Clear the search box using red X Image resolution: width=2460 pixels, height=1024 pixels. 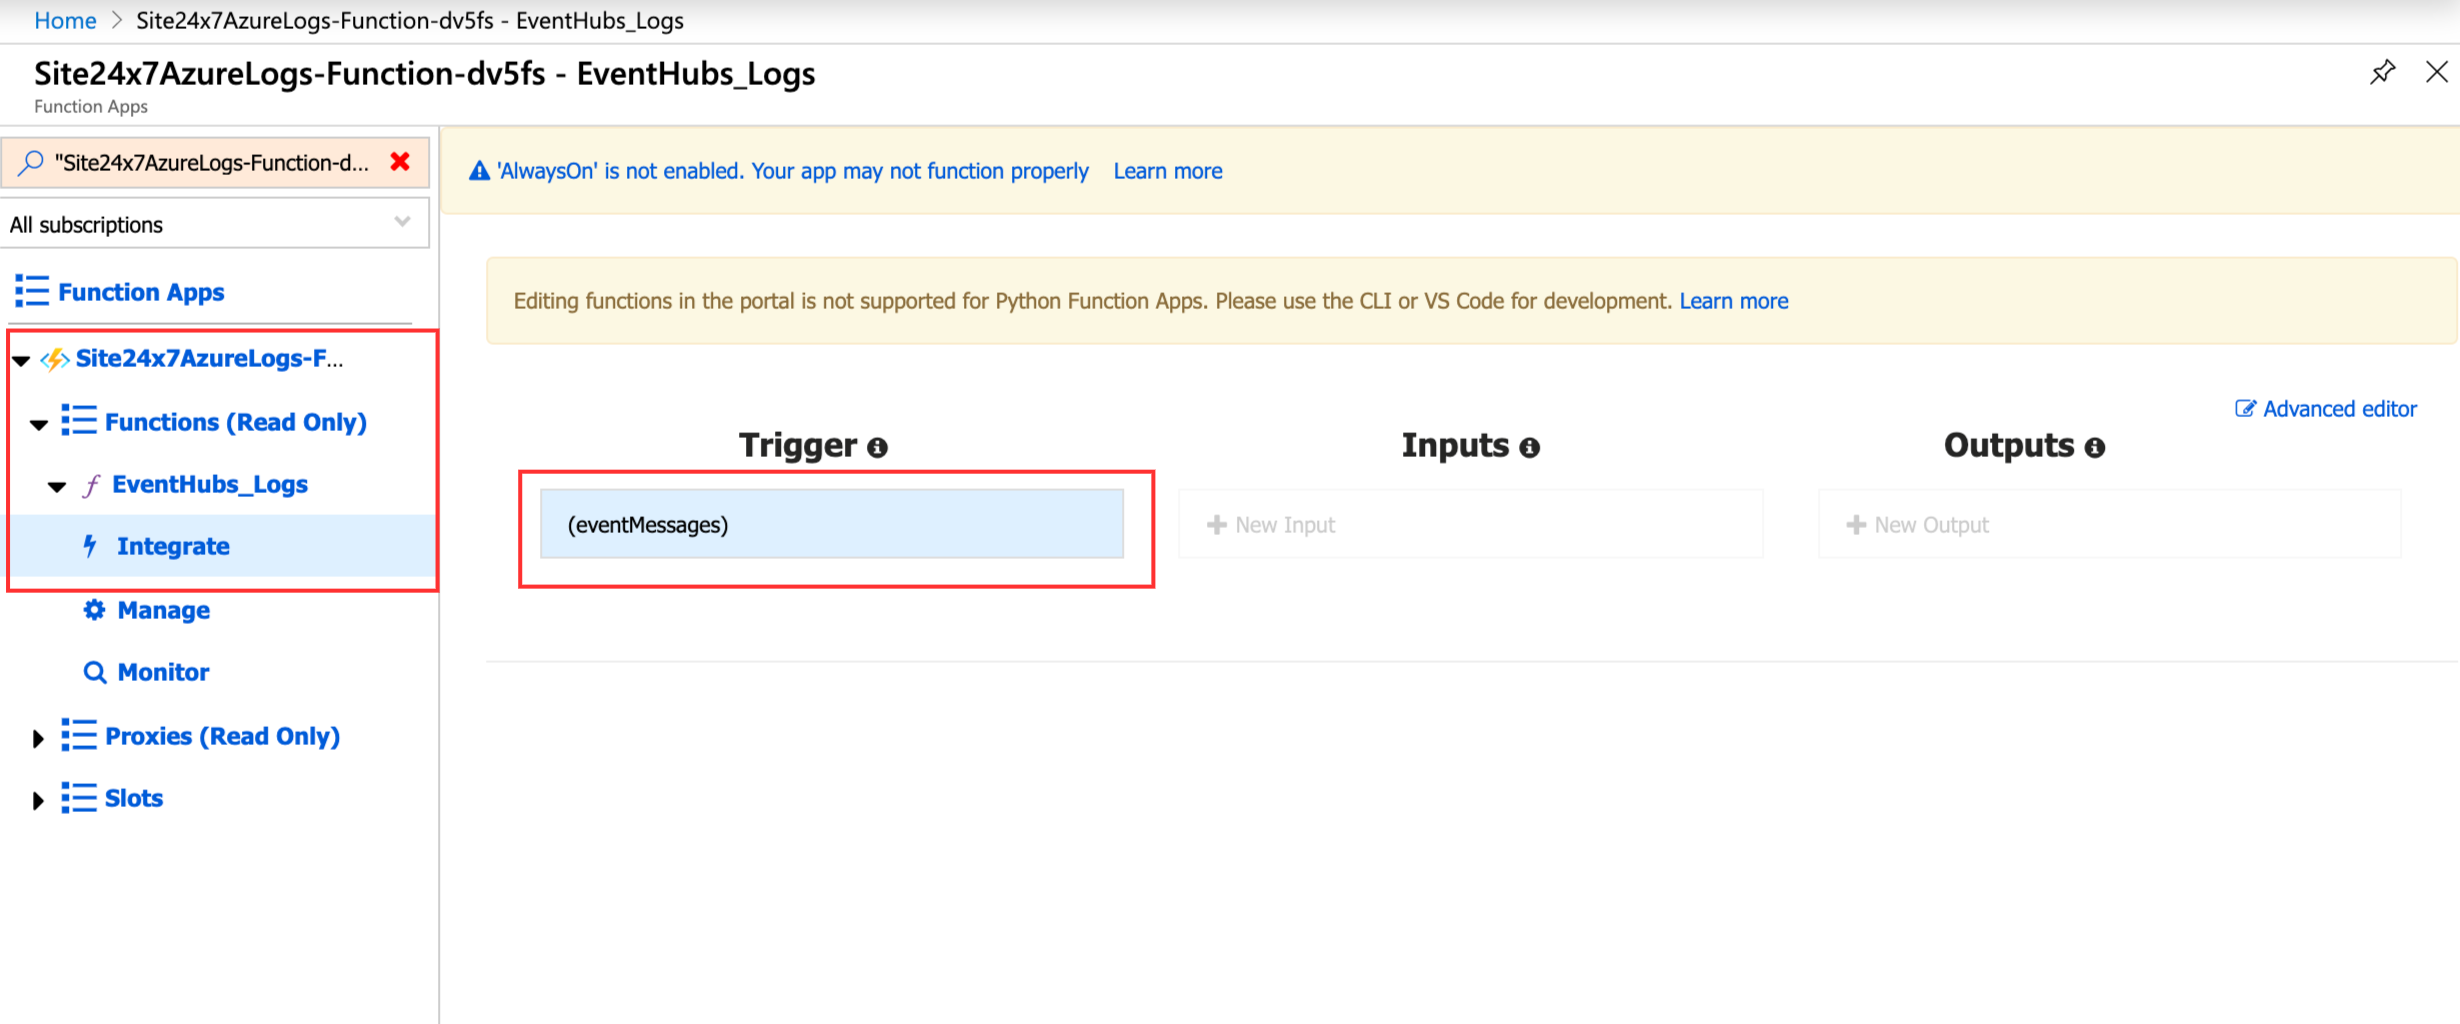(x=399, y=162)
